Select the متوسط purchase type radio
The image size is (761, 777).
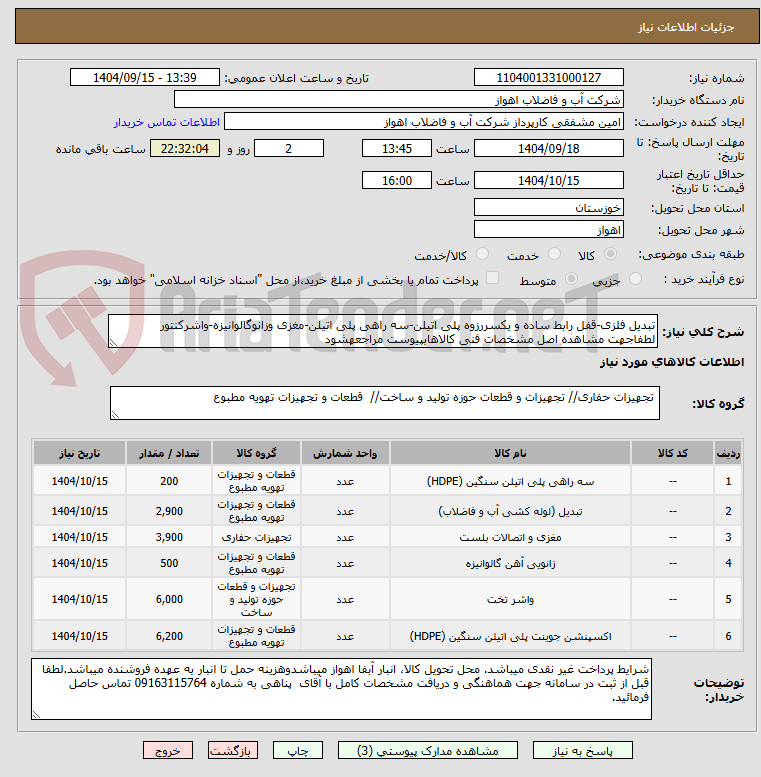[571, 279]
